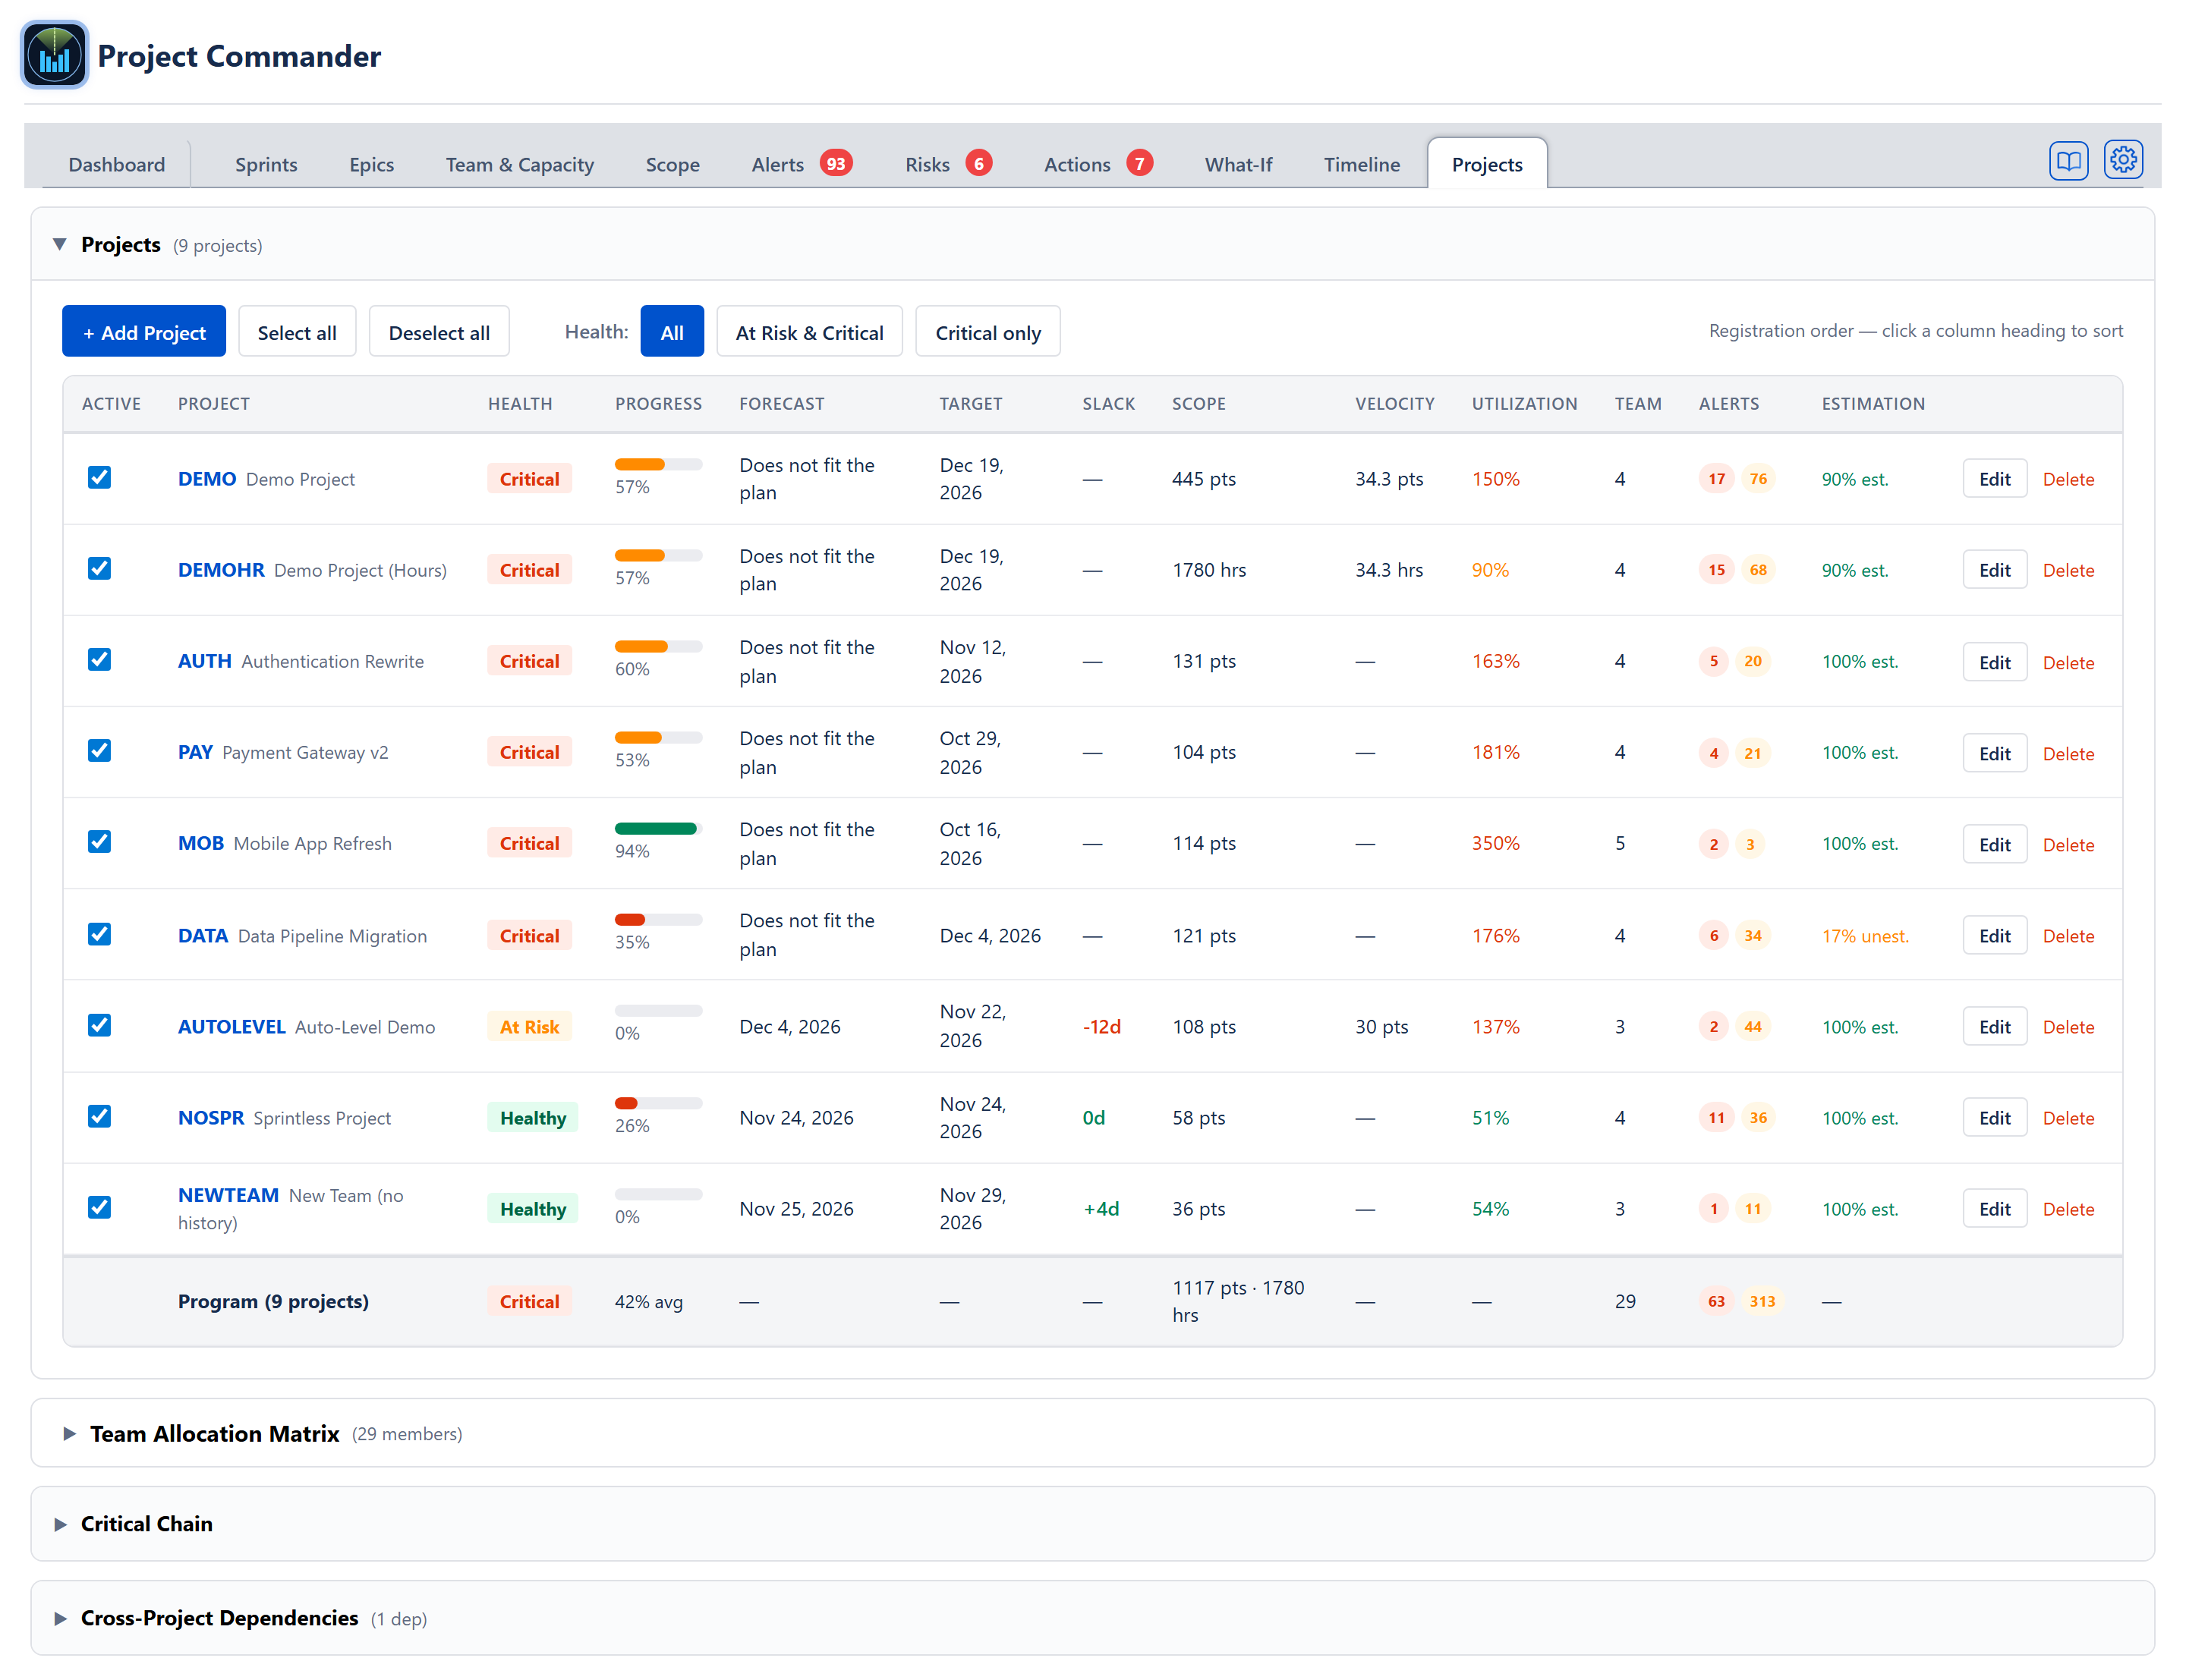Click the Alerts tab badge 93
This screenshot has width=2186, height=1680.
(835, 163)
